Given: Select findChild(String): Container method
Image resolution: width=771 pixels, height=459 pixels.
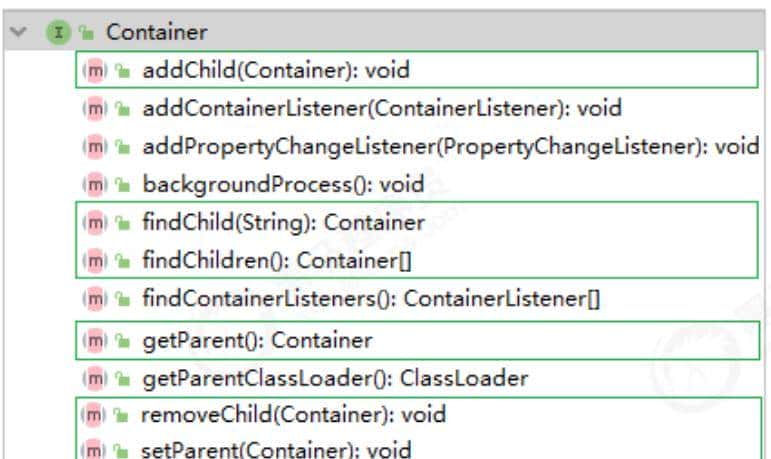Looking at the screenshot, I should (x=284, y=222).
